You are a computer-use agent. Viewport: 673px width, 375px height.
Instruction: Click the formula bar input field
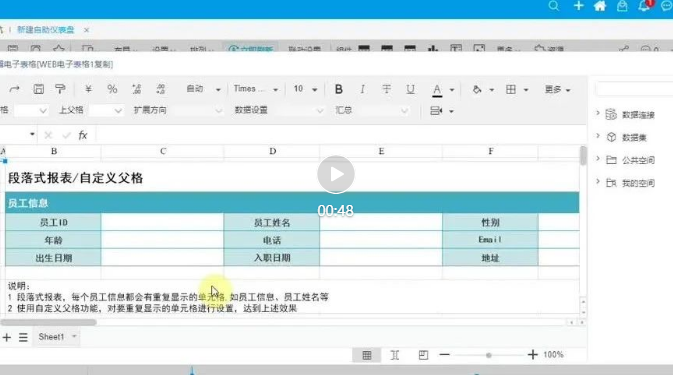[x=341, y=135]
